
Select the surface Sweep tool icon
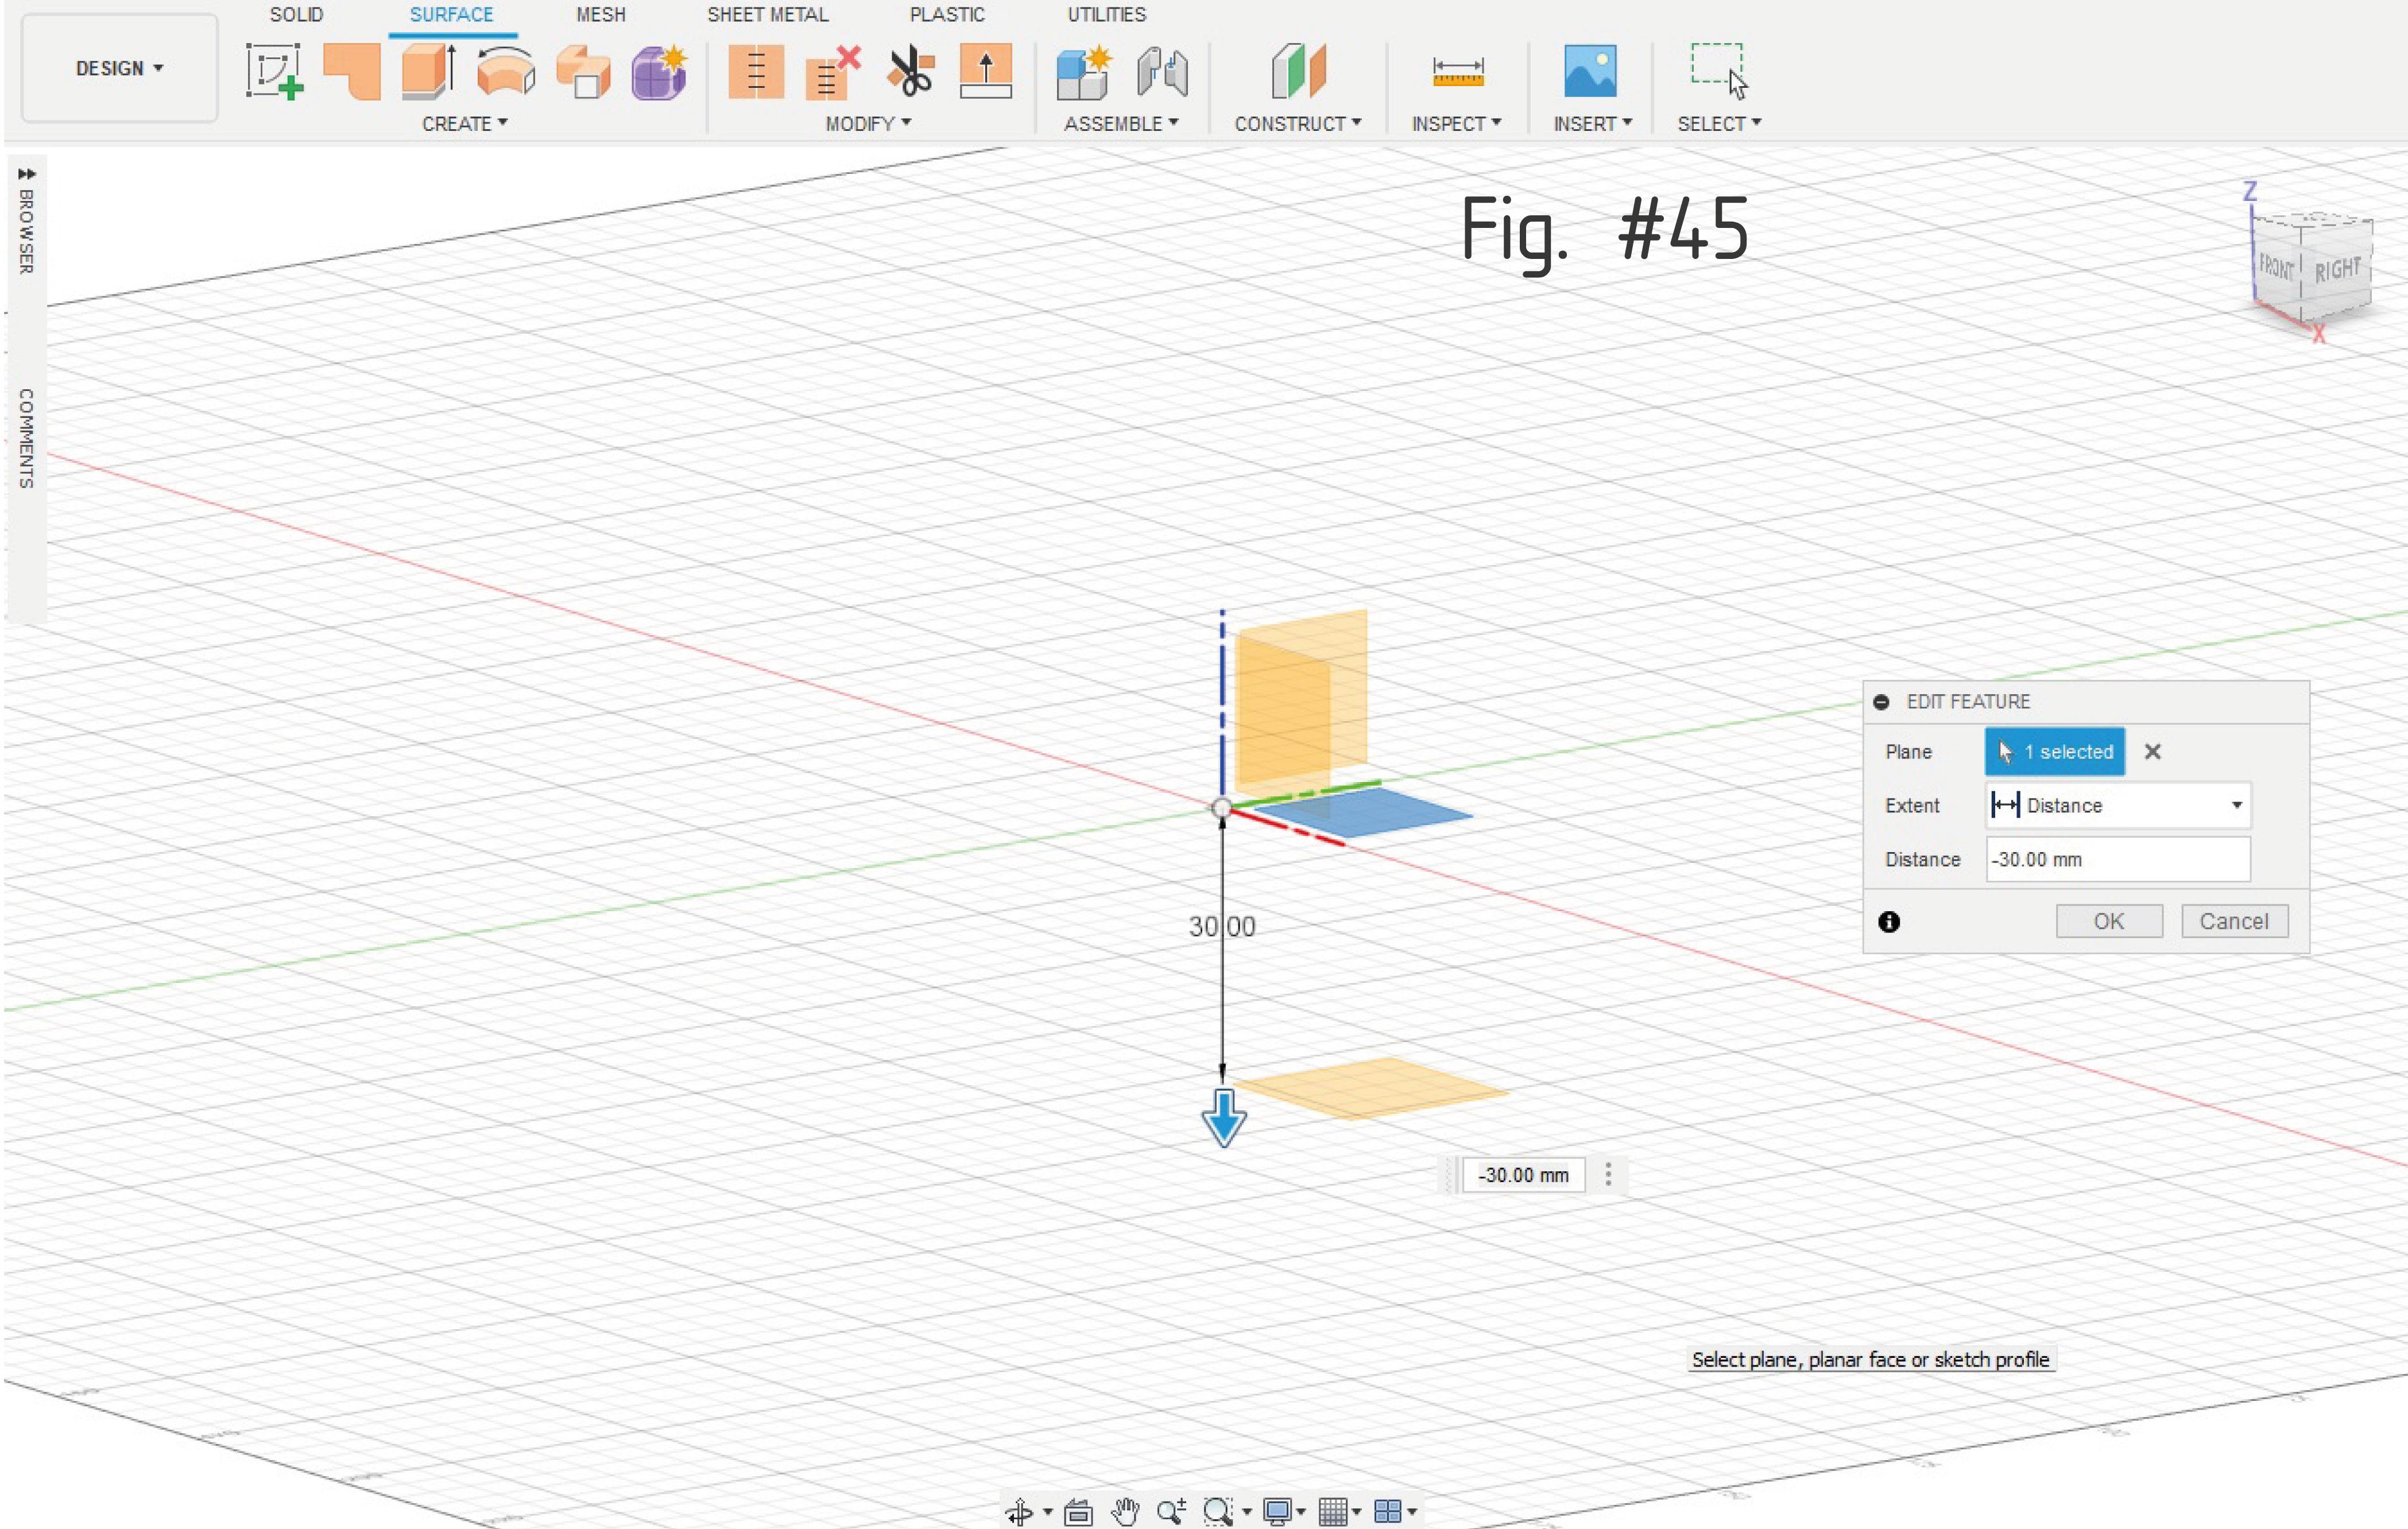(x=583, y=71)
